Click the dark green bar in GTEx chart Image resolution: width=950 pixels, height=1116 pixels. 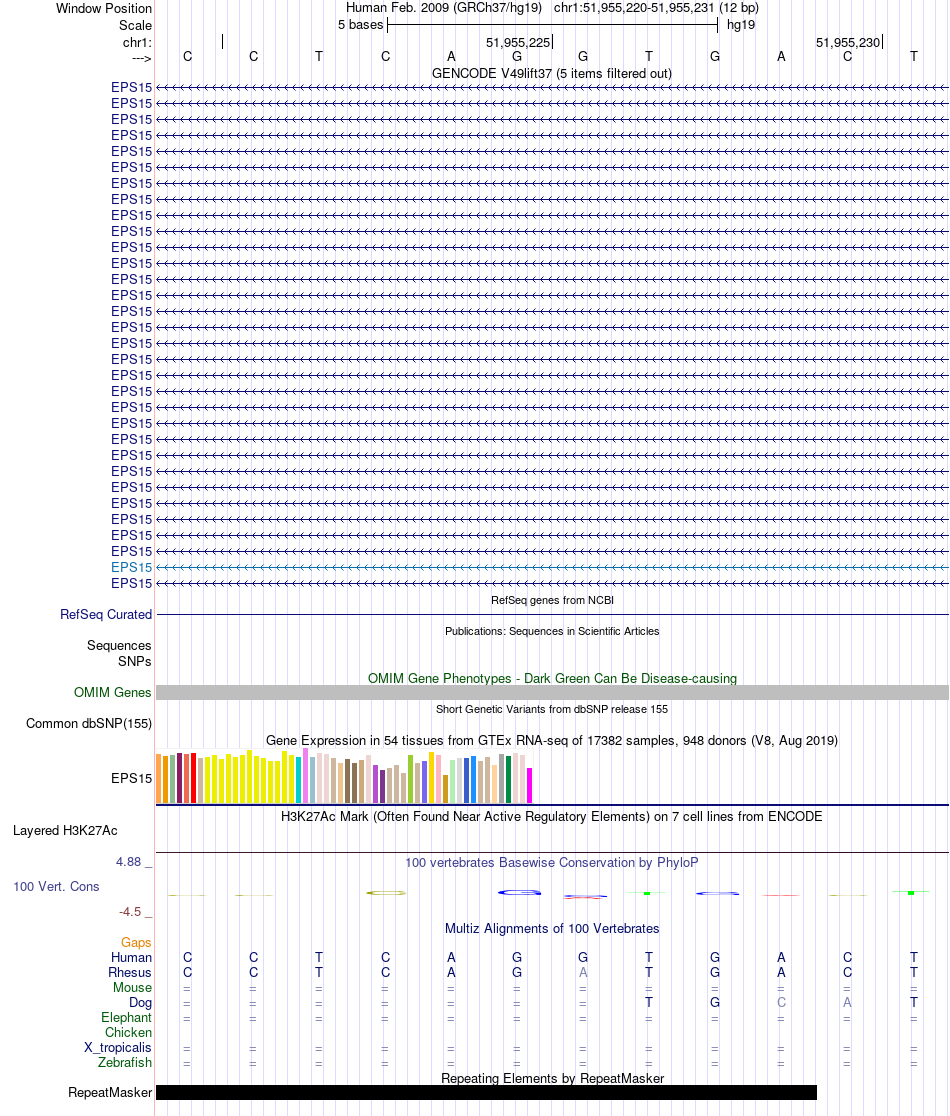point(508,779)
